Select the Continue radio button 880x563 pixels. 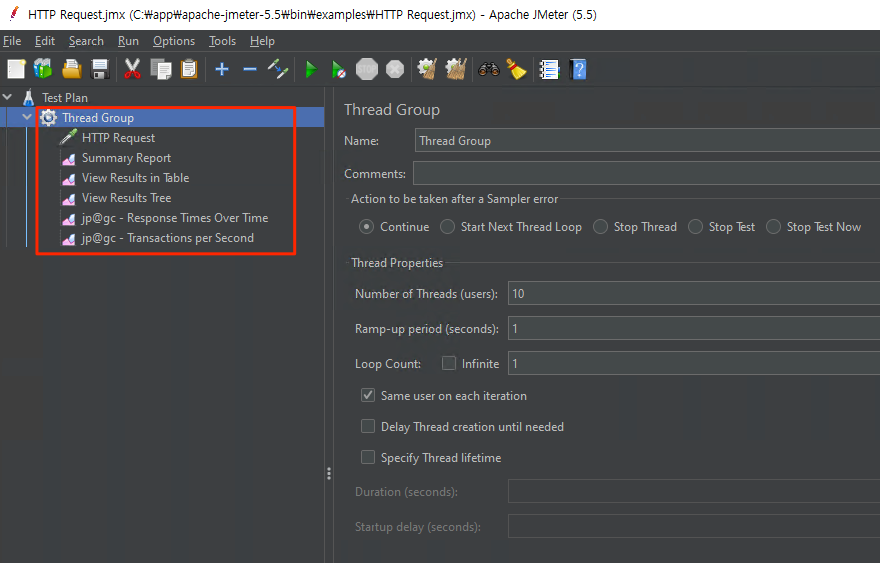click(366, 227)
